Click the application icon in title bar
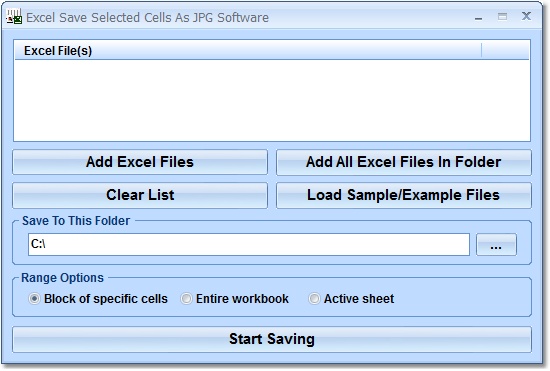The height and width of the screenshot is (371, 550). tap(14, 17)
